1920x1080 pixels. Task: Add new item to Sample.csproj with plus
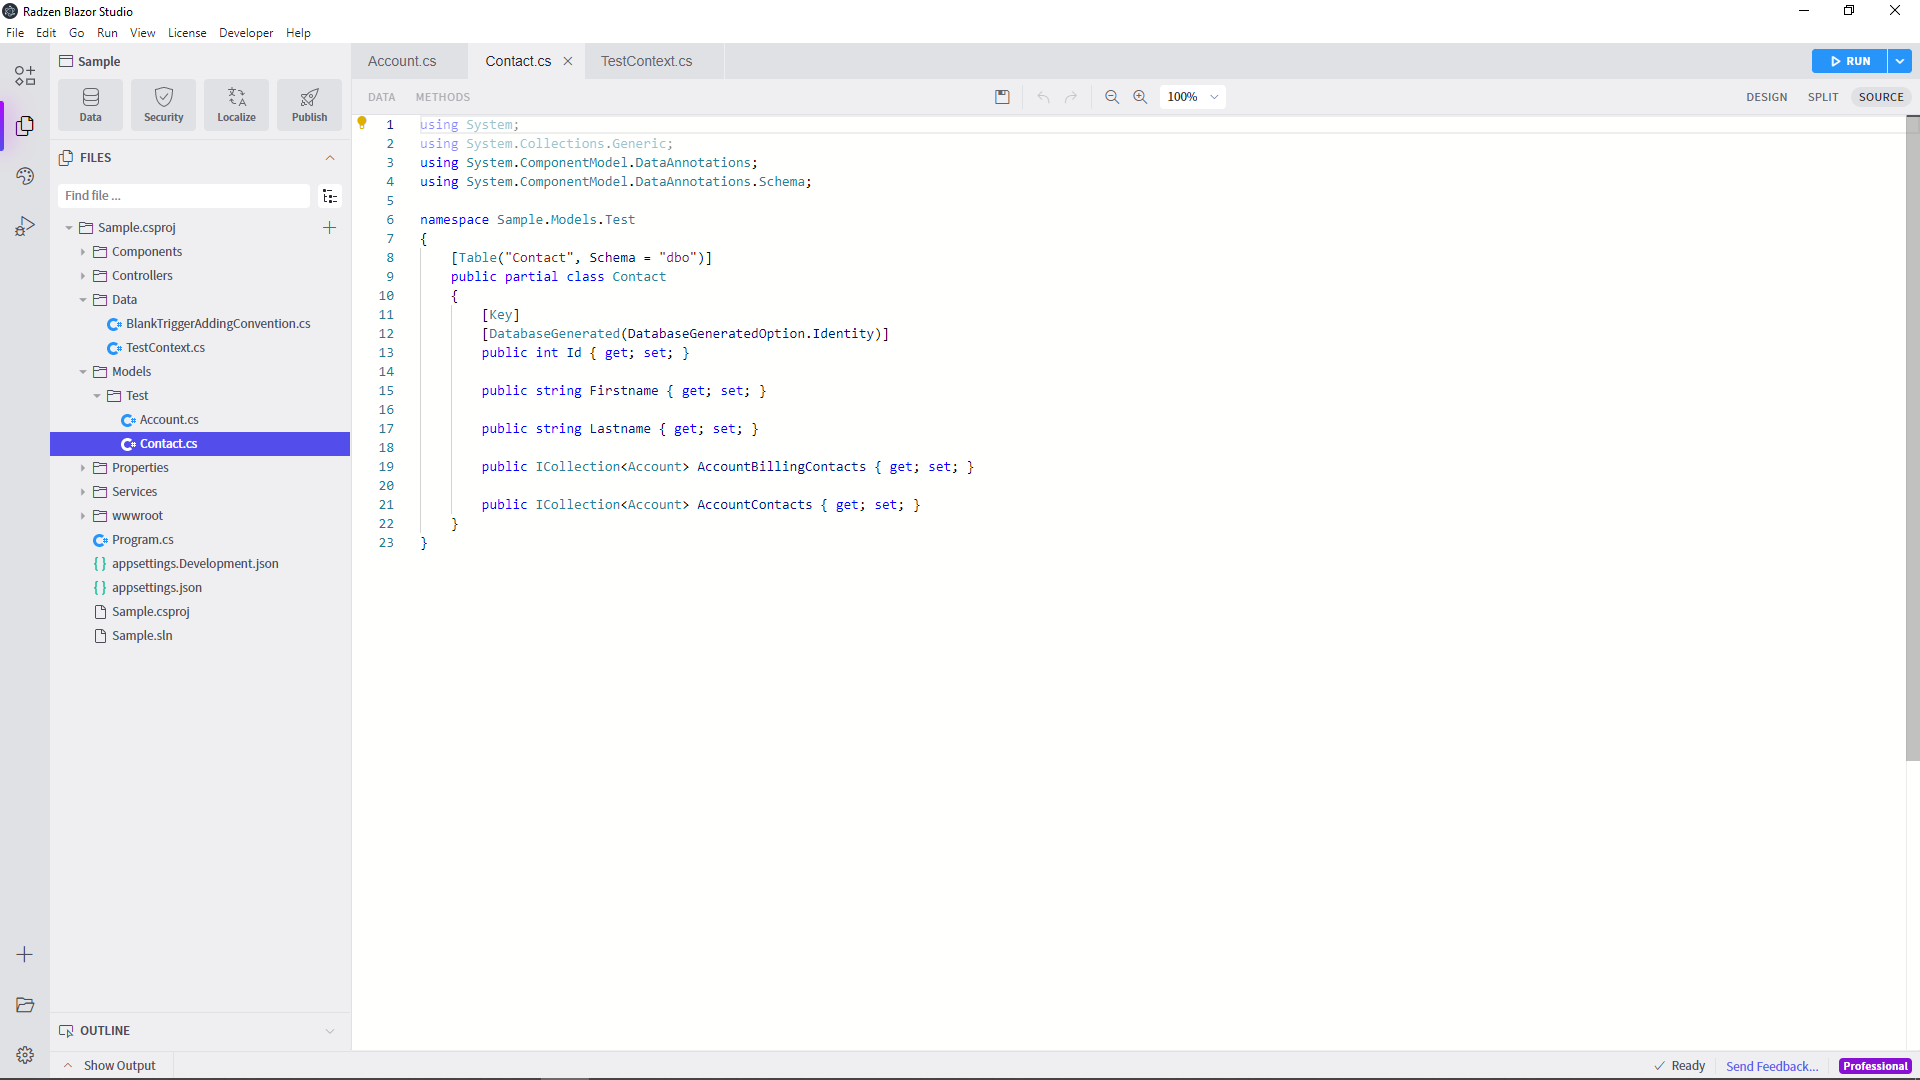[x=329, y=228]
